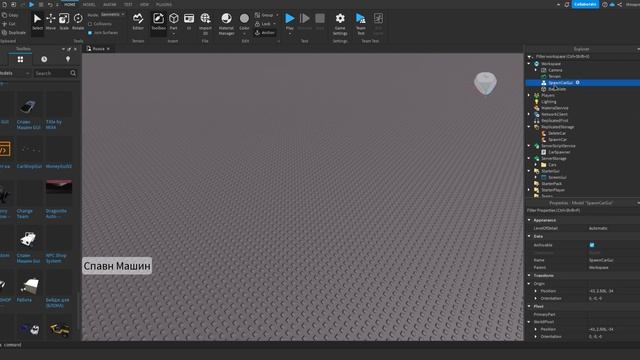Click the Collaborate button
This screenshot has height=360, width=640.
[585, 4]
